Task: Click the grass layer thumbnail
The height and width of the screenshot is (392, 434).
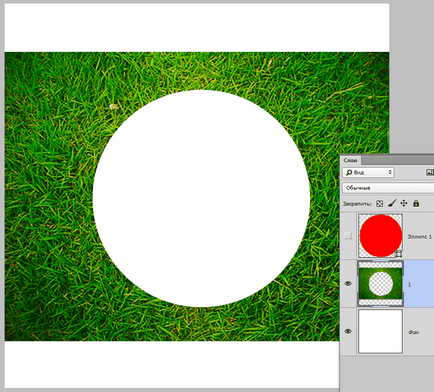Action: tap(380, 284)
